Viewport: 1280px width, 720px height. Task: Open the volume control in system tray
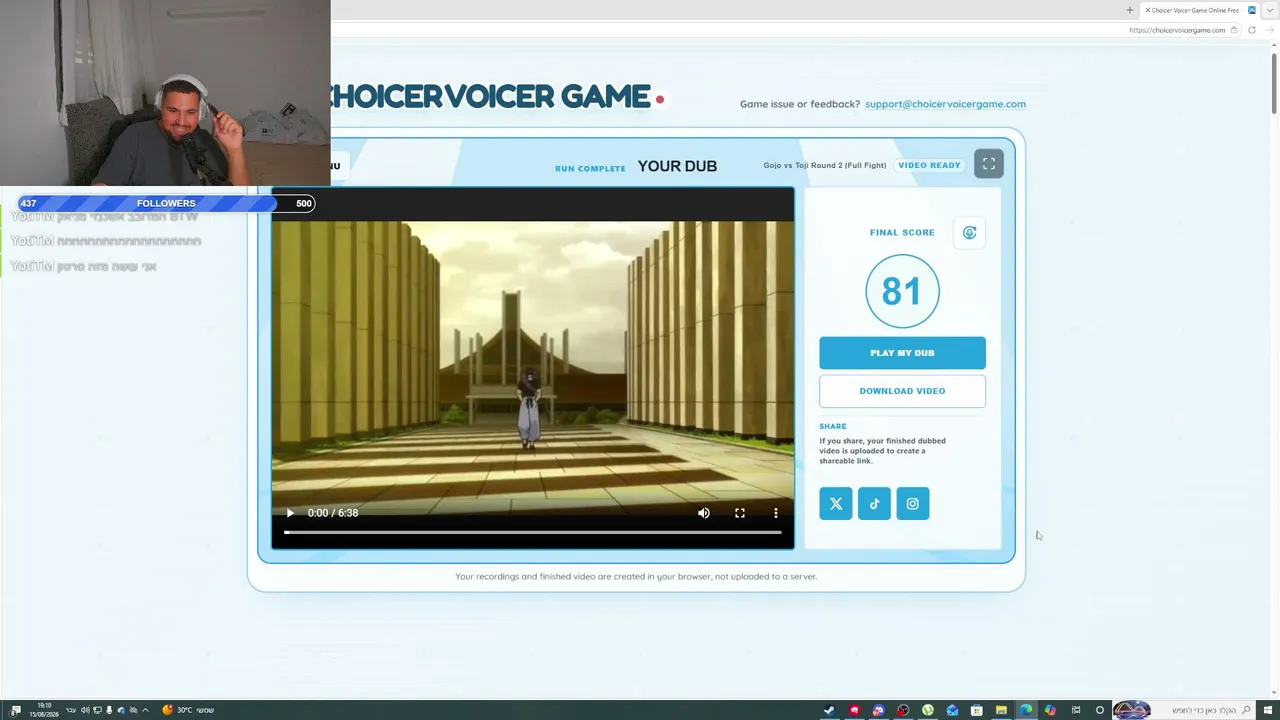85,710
